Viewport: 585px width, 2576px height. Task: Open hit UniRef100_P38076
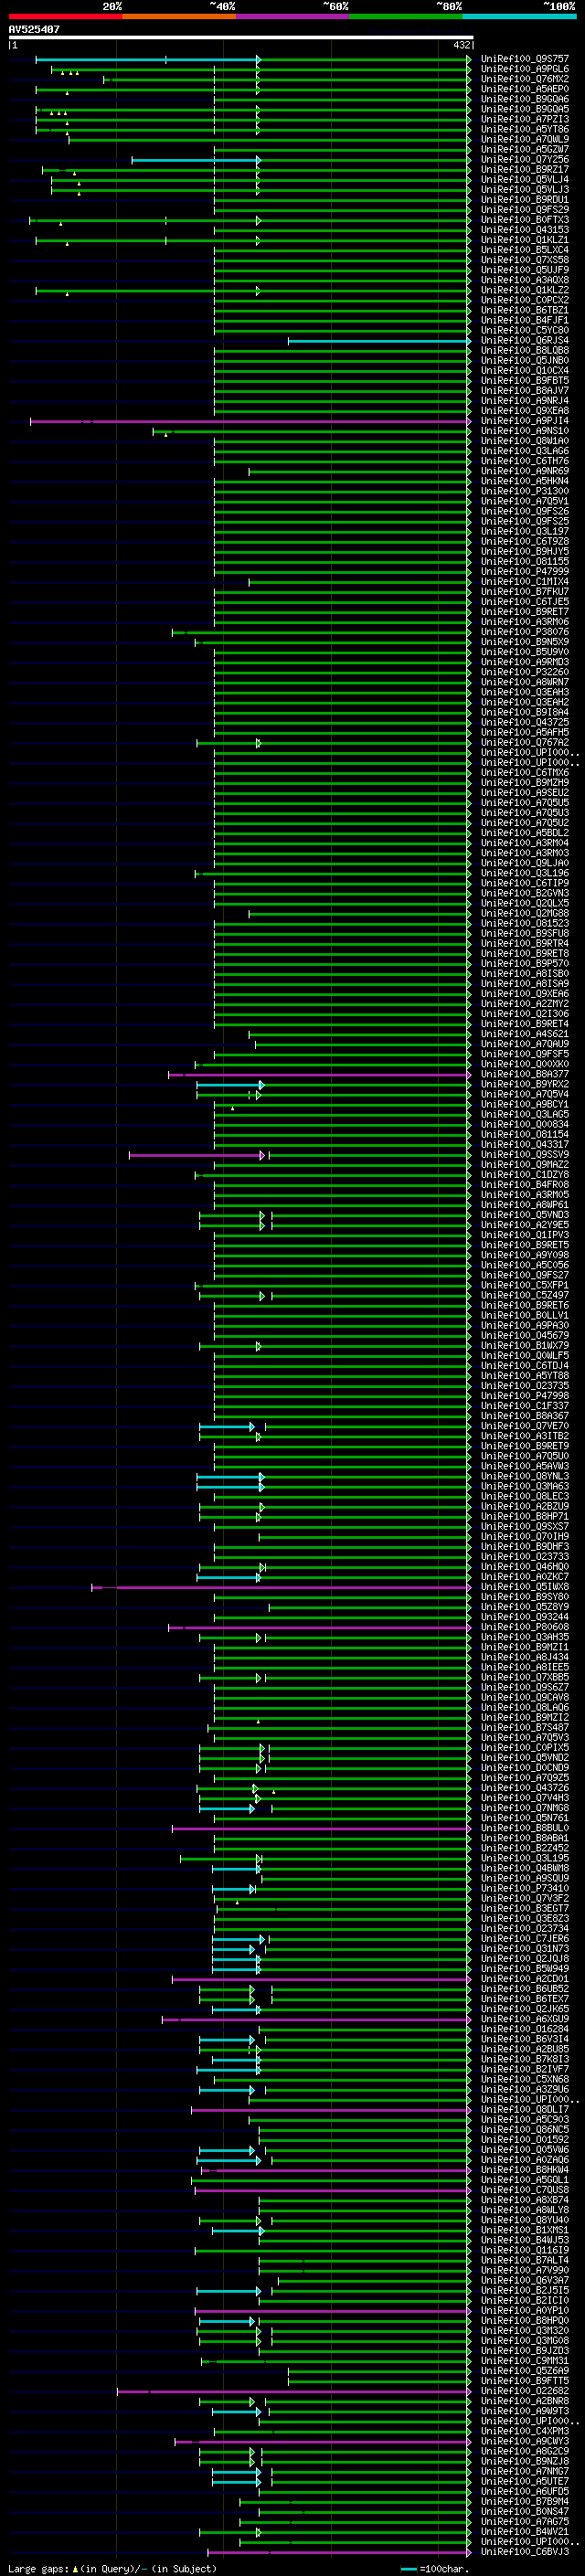(524, 632)
